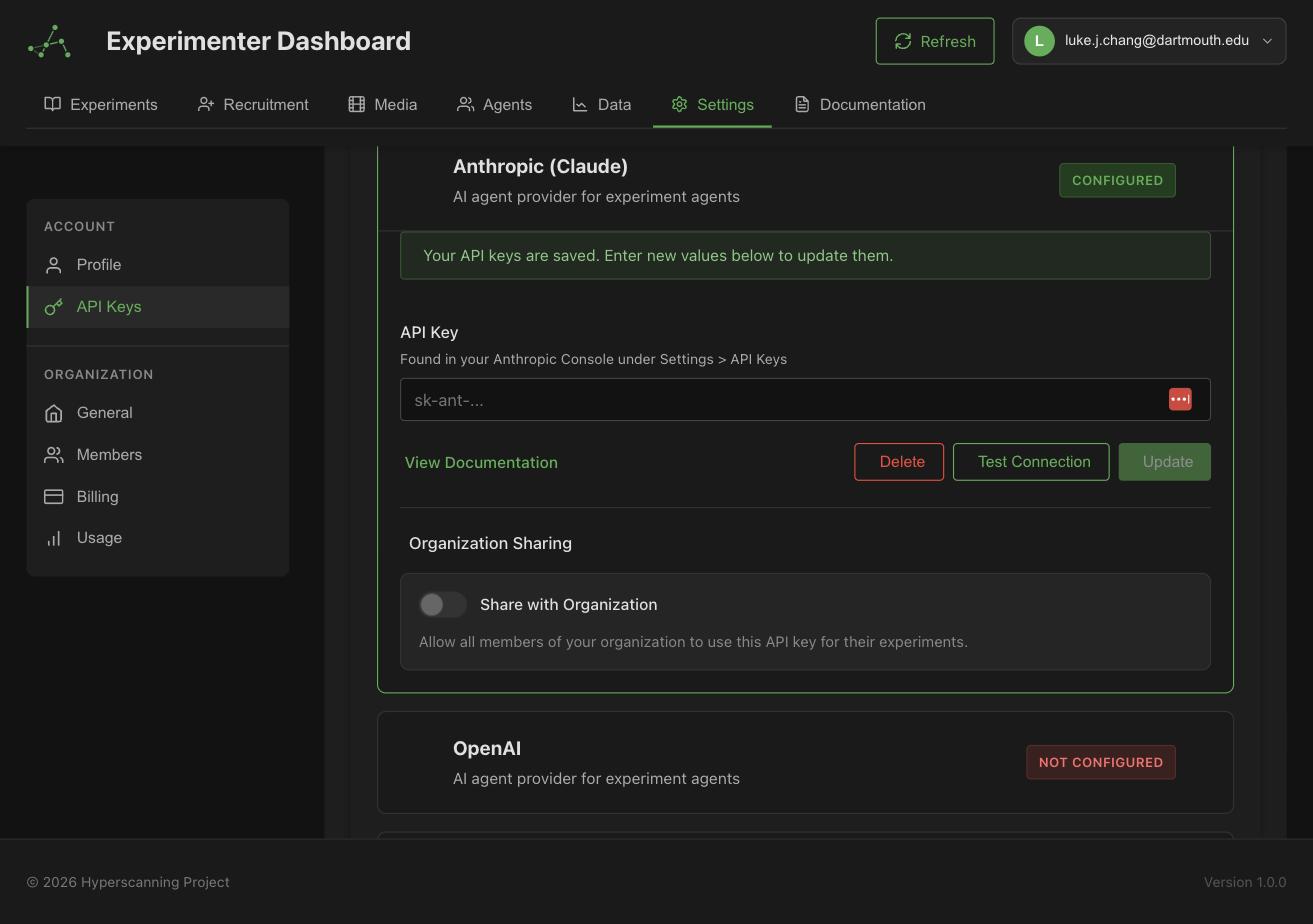This screenshot has height=924, width=1313.
Task: Toggle Share with Organization switch
Action: (443, 604)
